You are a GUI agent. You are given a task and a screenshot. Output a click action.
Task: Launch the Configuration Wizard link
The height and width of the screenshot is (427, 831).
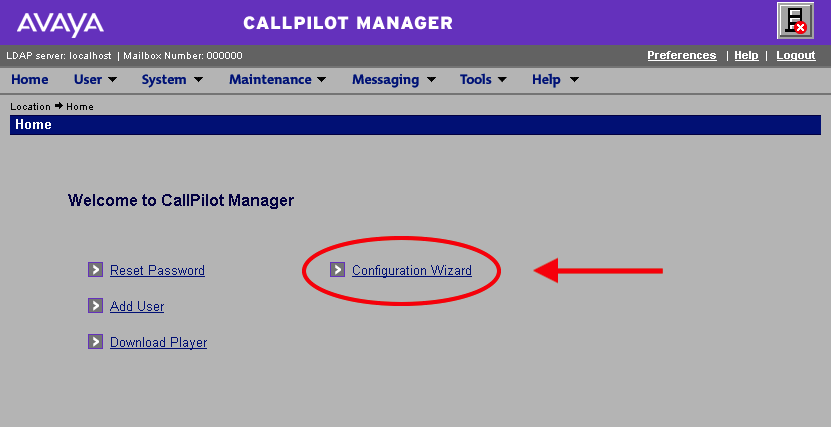[412, 270]
